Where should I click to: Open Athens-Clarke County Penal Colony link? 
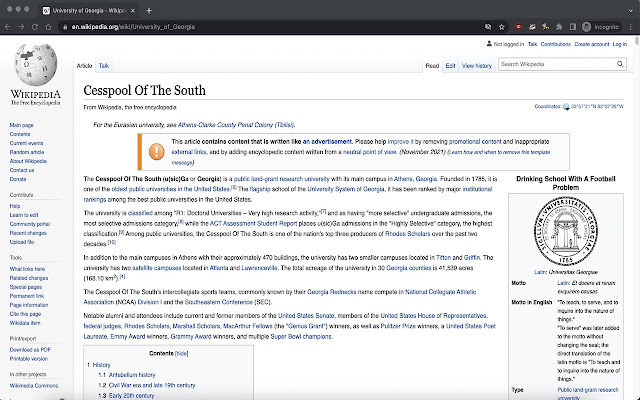[x=236, y=125]
